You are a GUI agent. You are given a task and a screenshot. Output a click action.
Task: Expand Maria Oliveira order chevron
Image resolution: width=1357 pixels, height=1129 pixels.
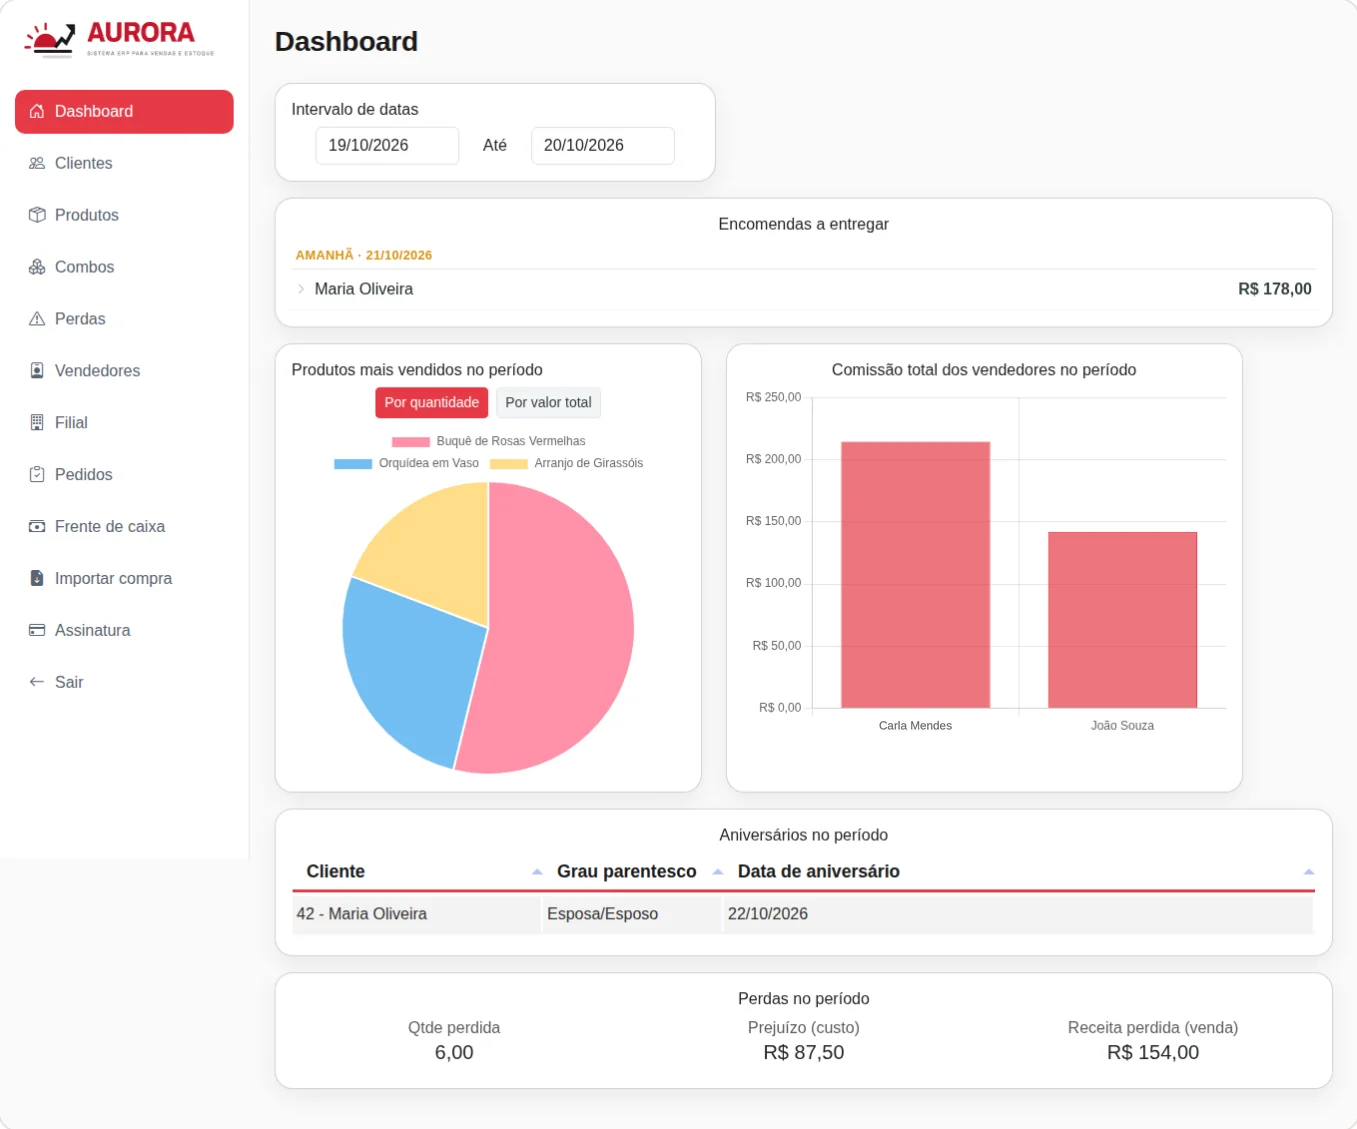pos(301,289)
